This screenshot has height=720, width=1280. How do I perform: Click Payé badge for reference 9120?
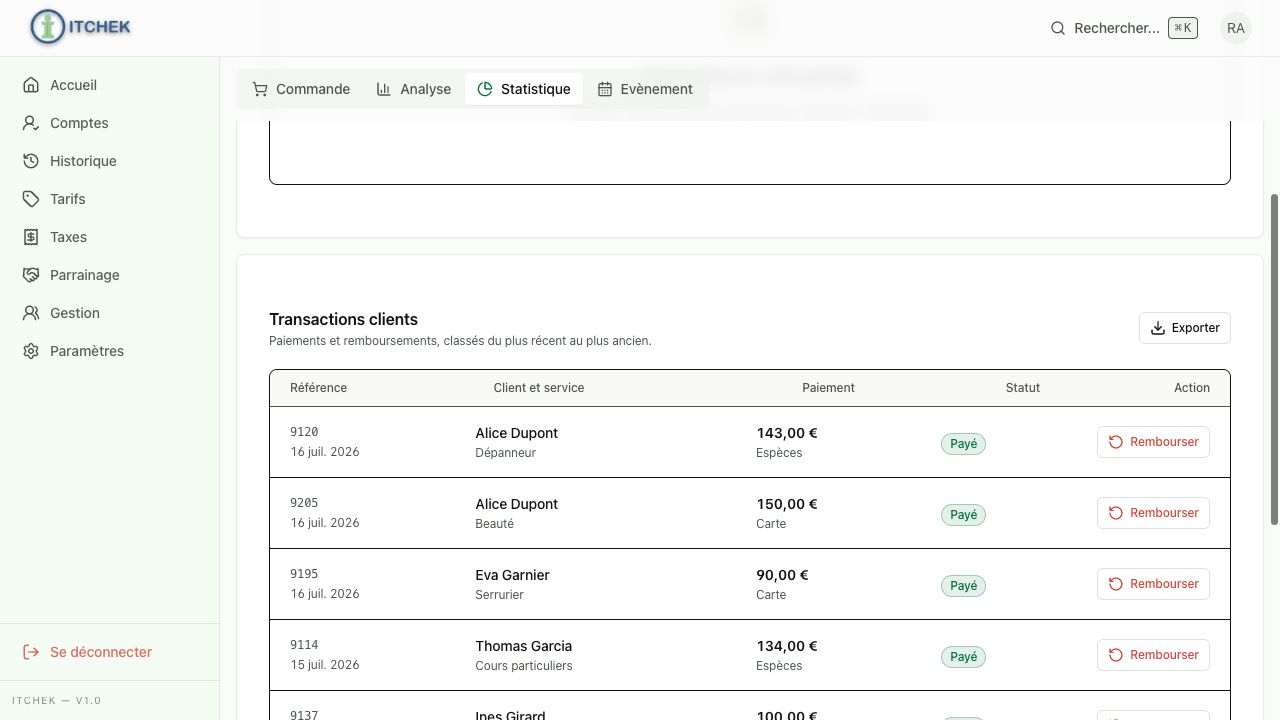tap(963, 444)
